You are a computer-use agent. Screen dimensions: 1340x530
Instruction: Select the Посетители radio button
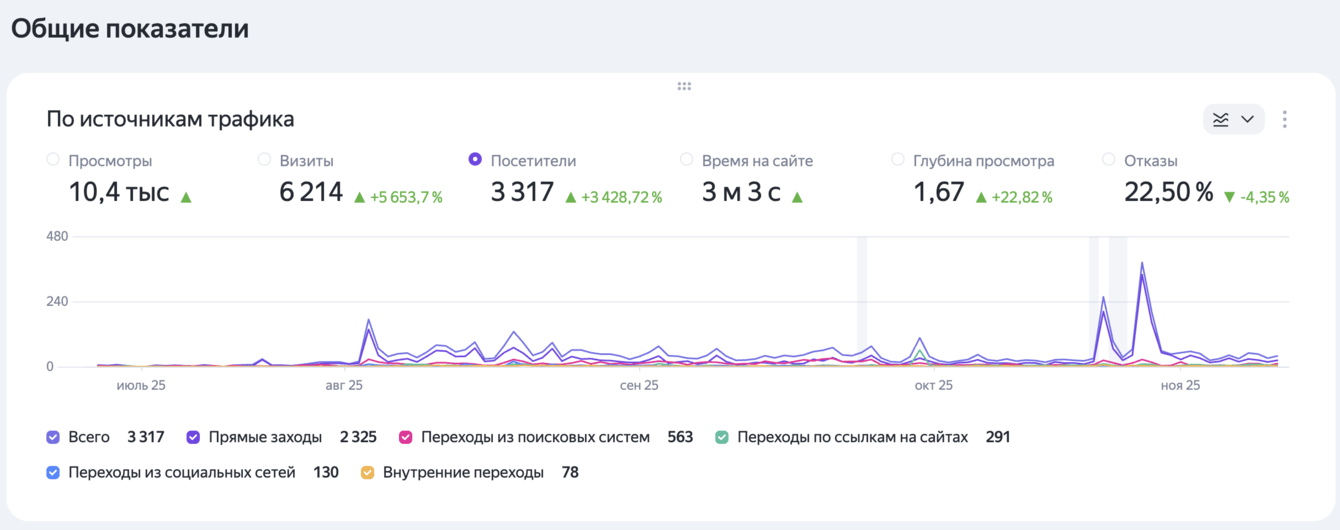475,159
